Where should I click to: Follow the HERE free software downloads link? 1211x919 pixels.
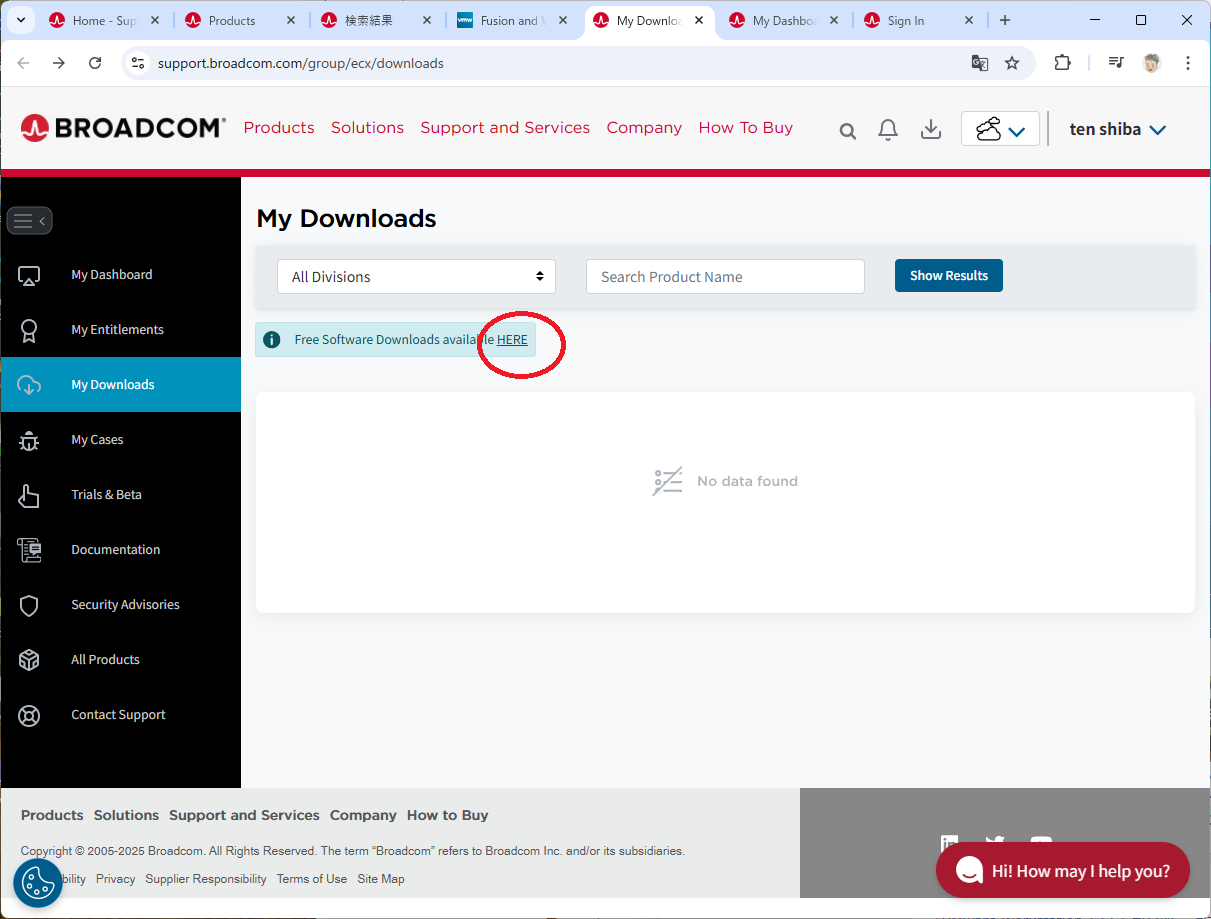pos(512,340)
